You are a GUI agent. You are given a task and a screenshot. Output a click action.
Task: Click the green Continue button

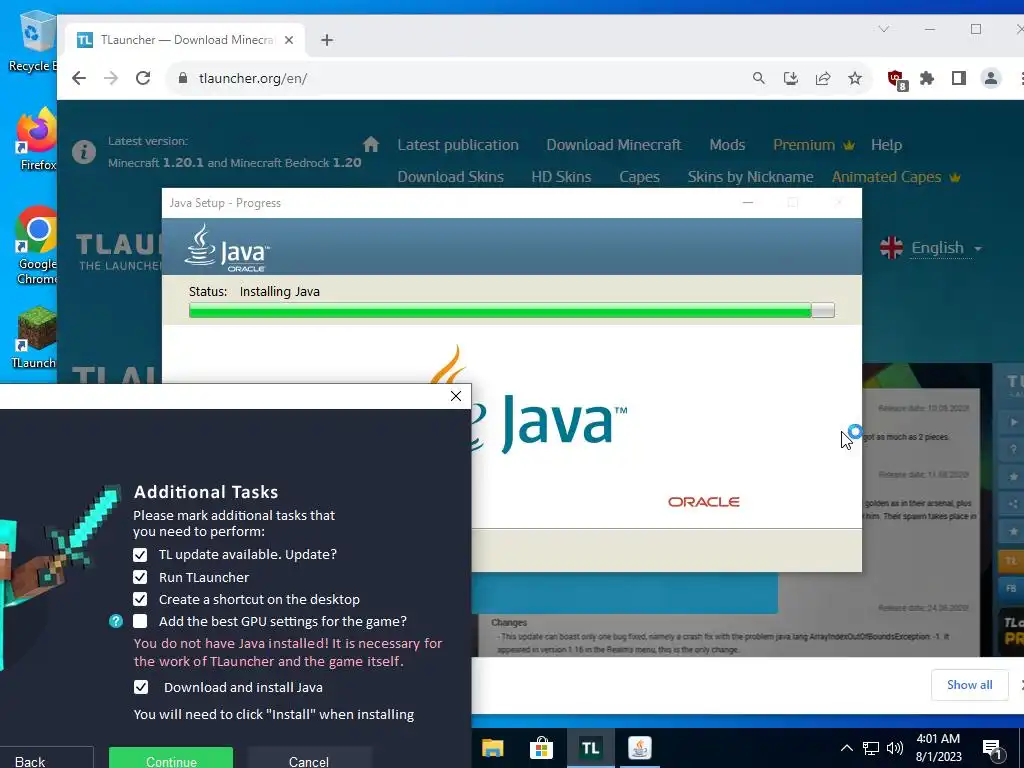click(x=171, y=759)
